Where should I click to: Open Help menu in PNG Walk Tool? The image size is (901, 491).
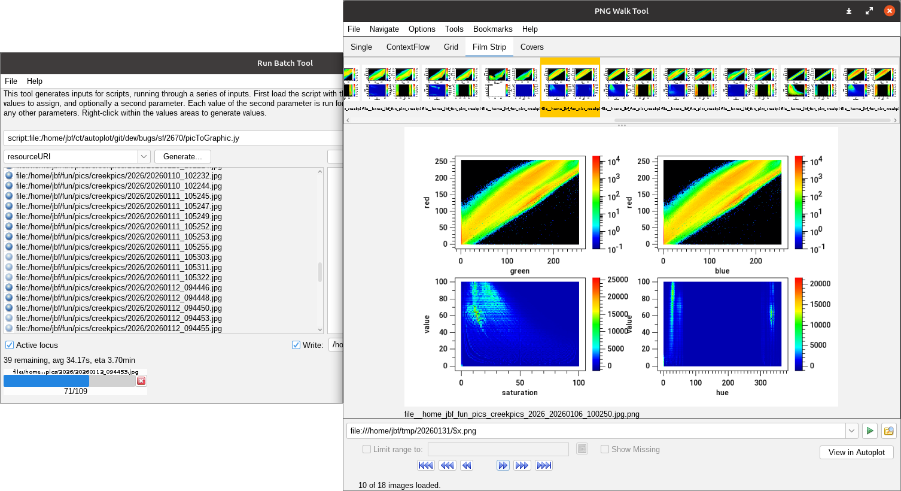tap(530, 29)
